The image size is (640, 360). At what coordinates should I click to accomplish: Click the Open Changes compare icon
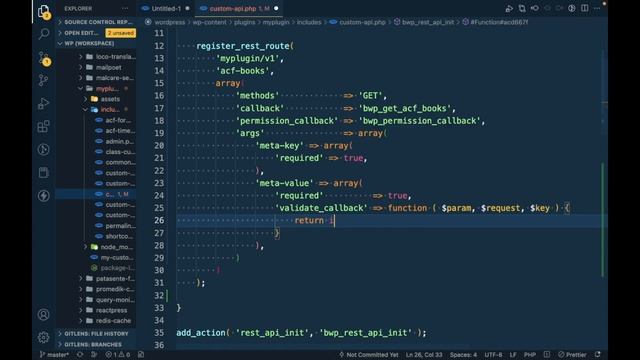tap(522, 8)
